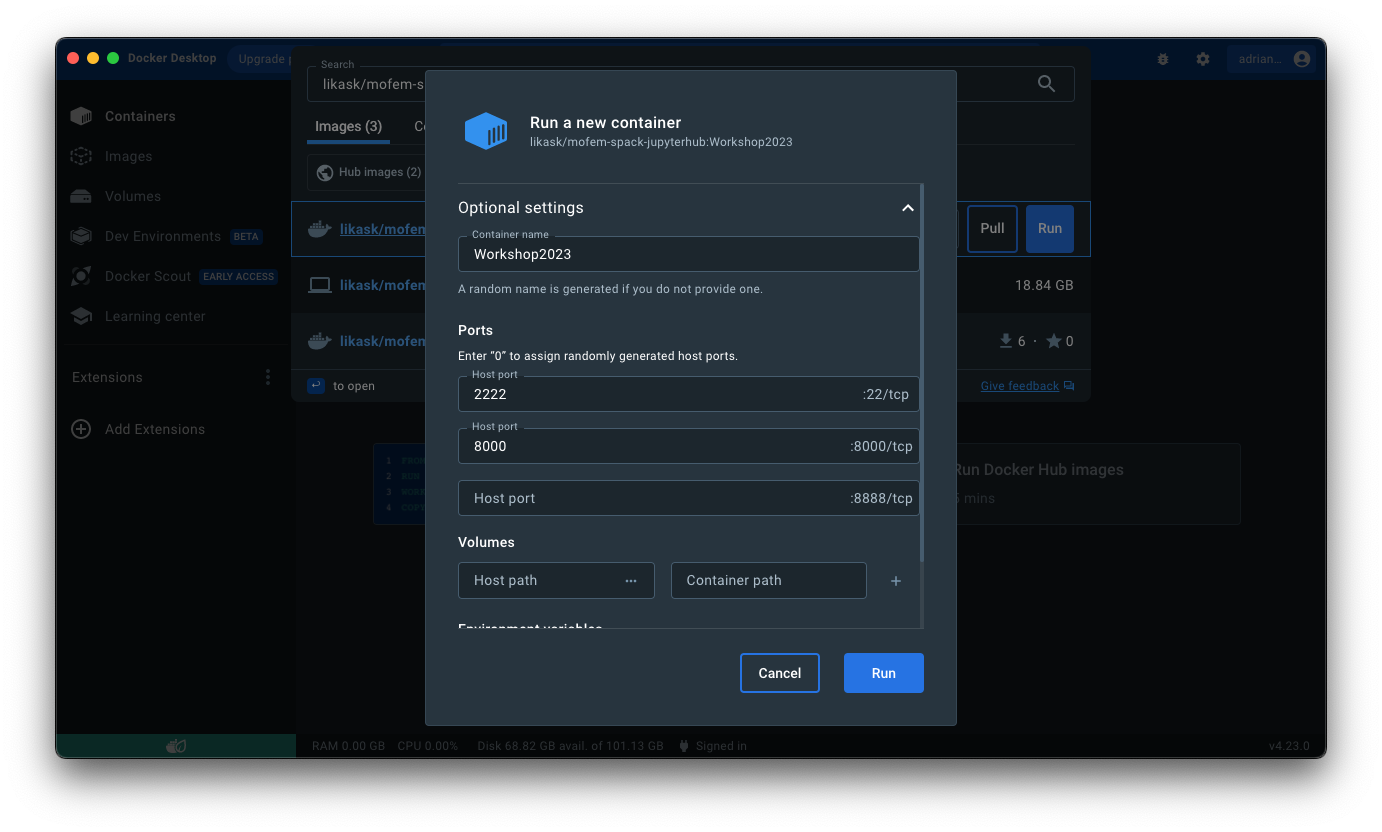
Task: Run the Workshop2023 container
Action: click(x=883, y=673)
